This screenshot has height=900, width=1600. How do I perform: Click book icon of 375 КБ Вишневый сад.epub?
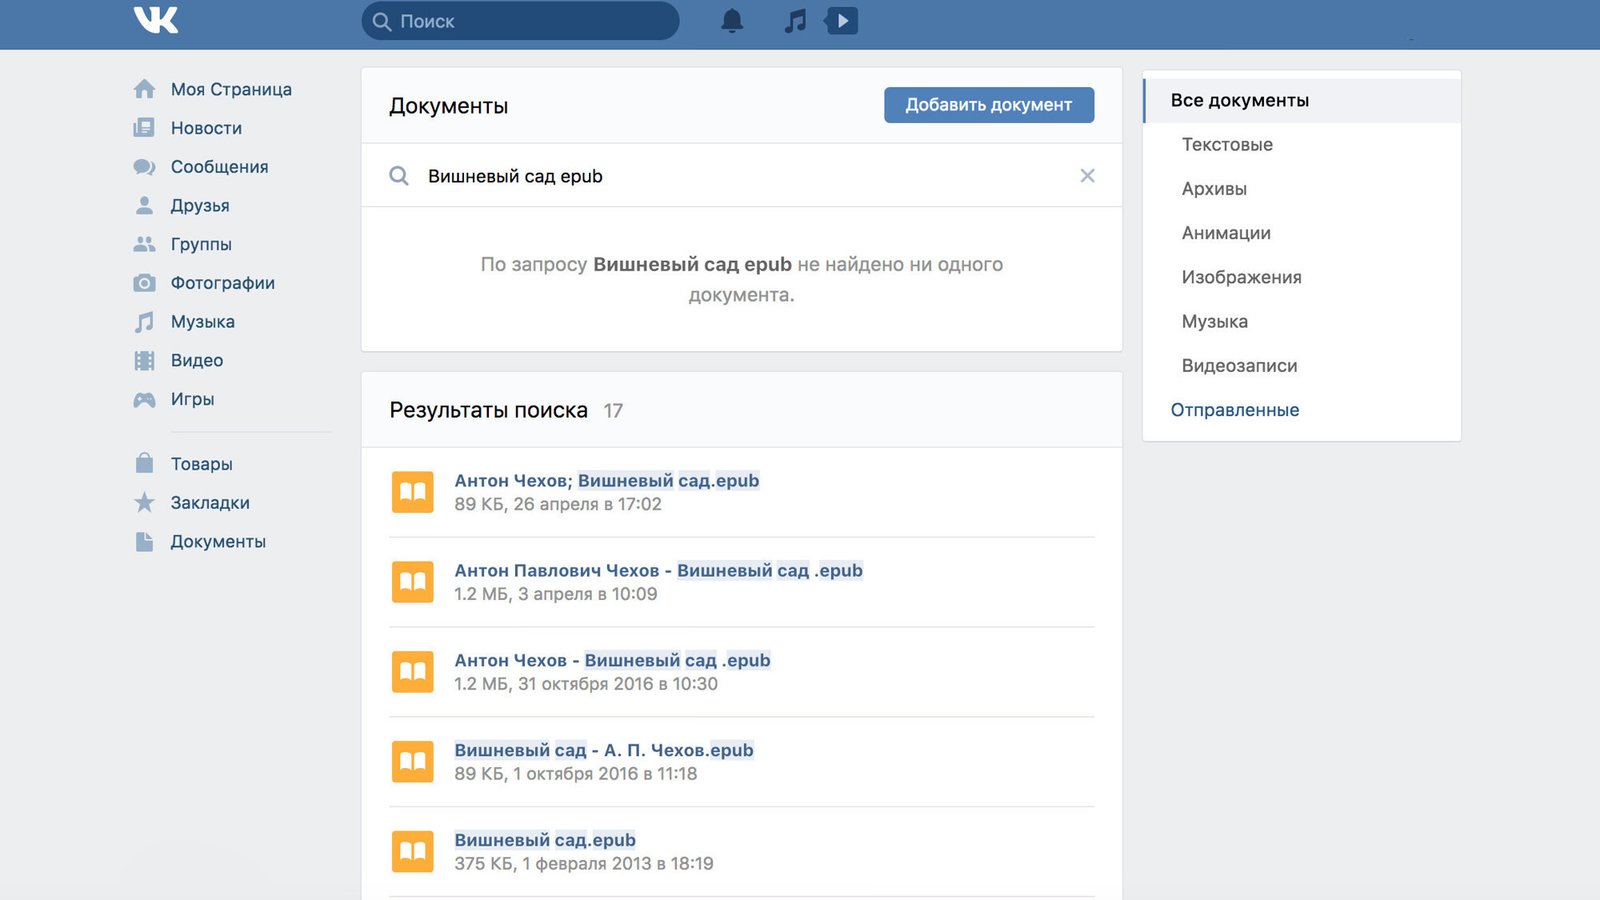pos(413,852)
